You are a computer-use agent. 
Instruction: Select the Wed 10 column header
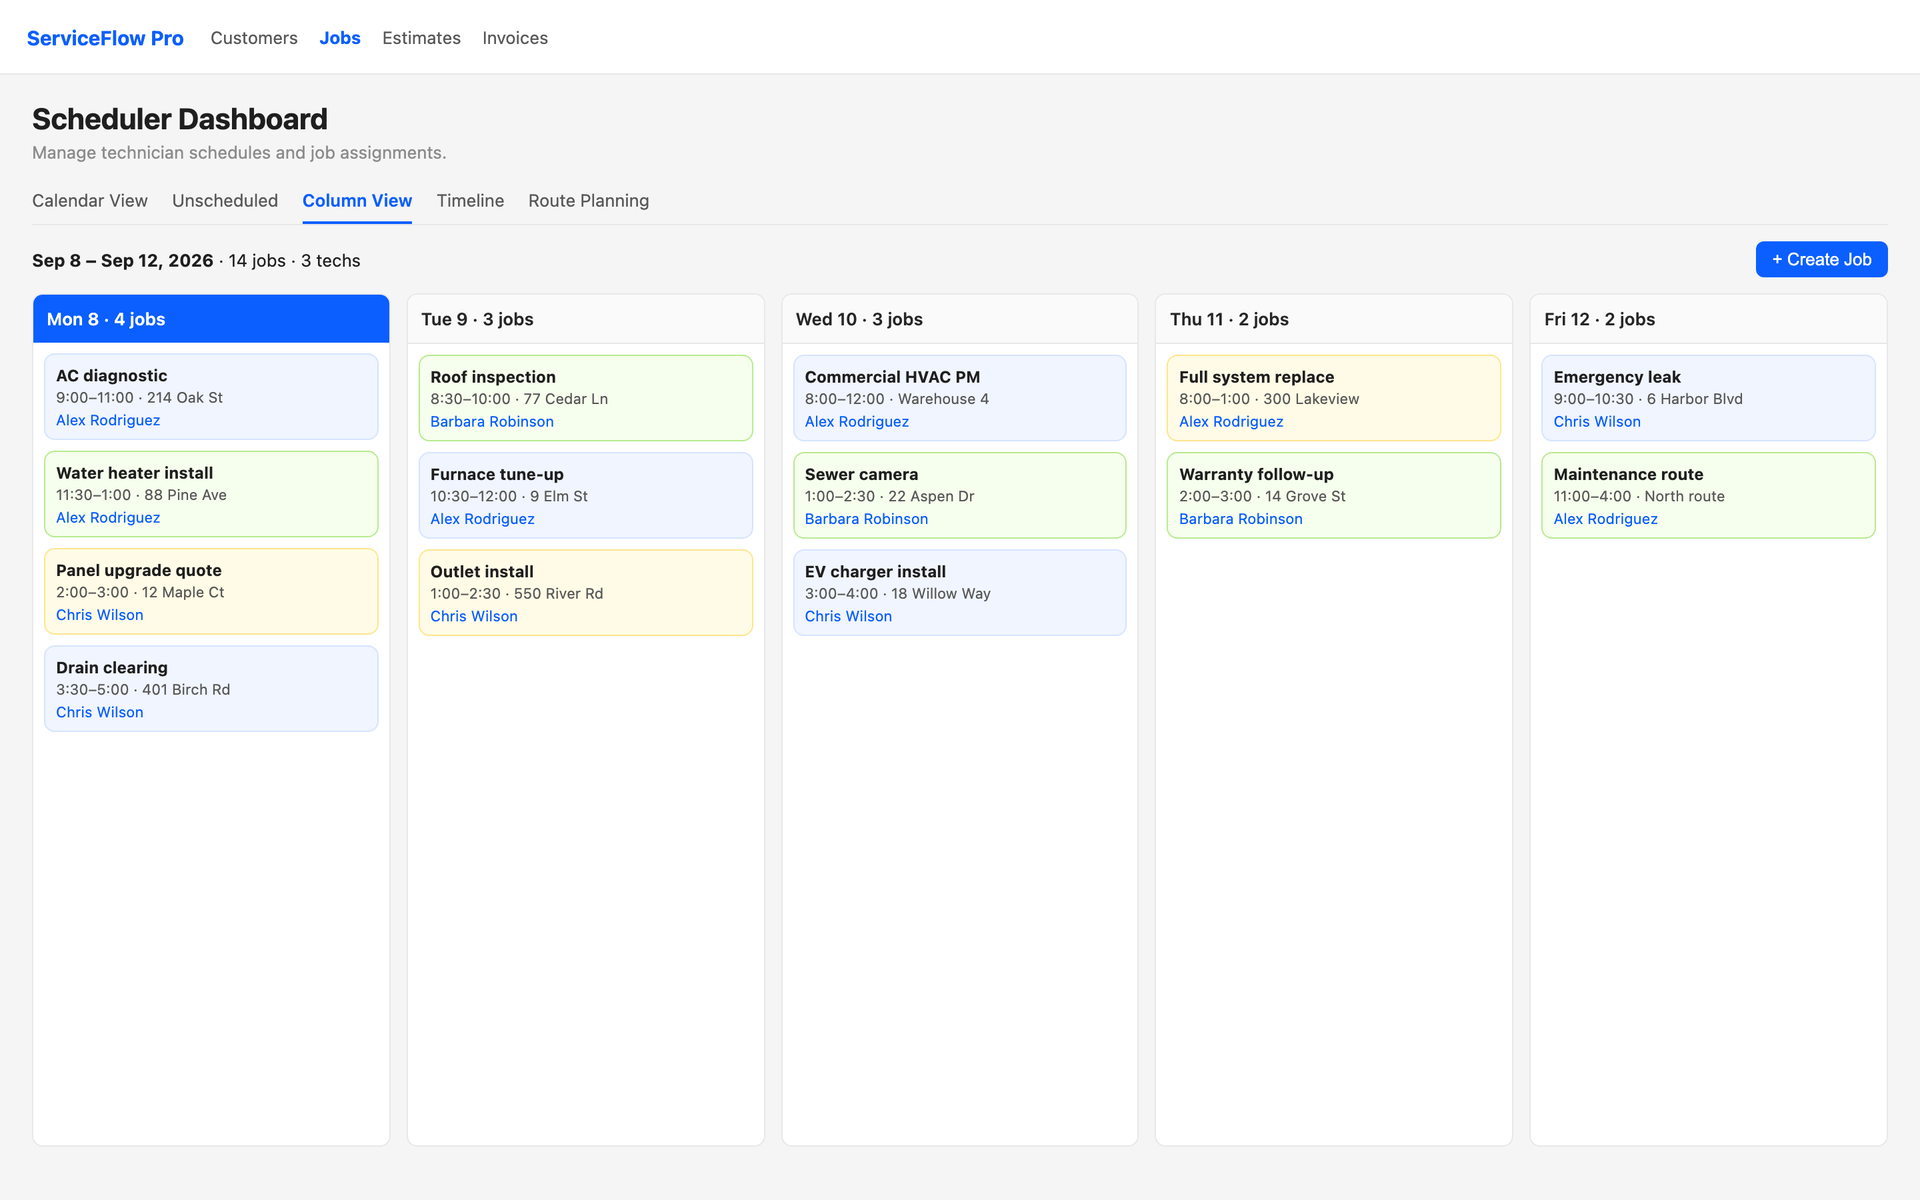(x=960, y=319)
